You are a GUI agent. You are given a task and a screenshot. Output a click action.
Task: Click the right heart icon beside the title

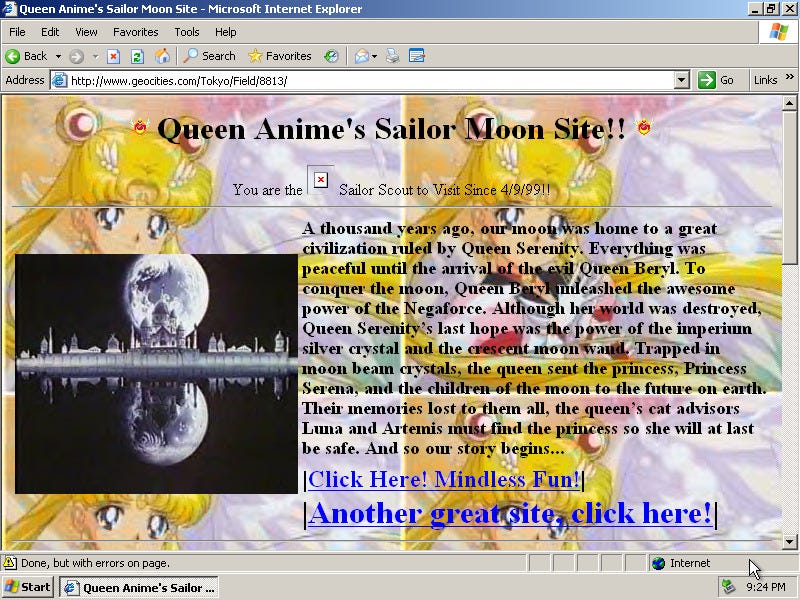tap(644, 127)
